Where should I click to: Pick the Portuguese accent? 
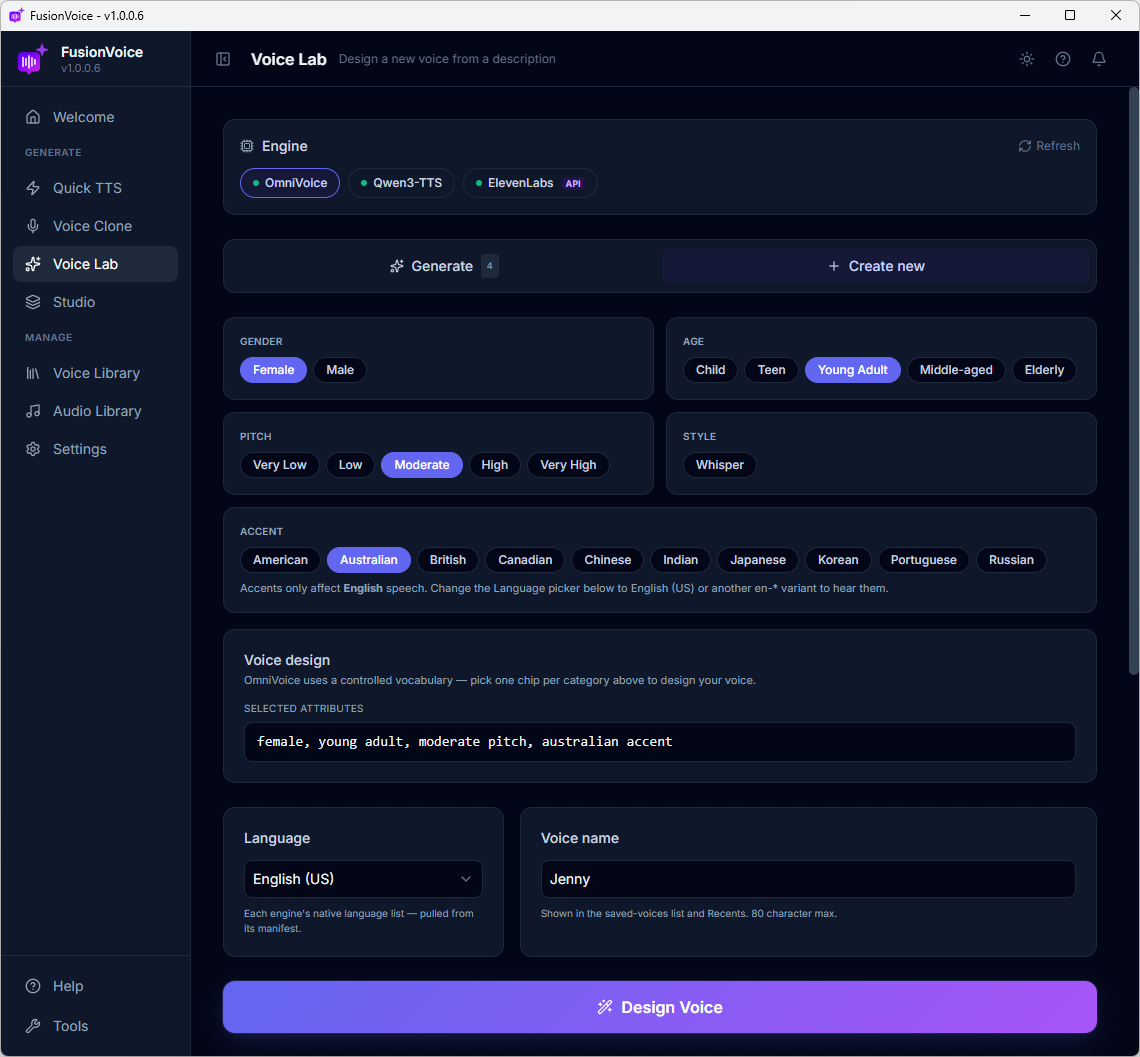click(923, 560)
